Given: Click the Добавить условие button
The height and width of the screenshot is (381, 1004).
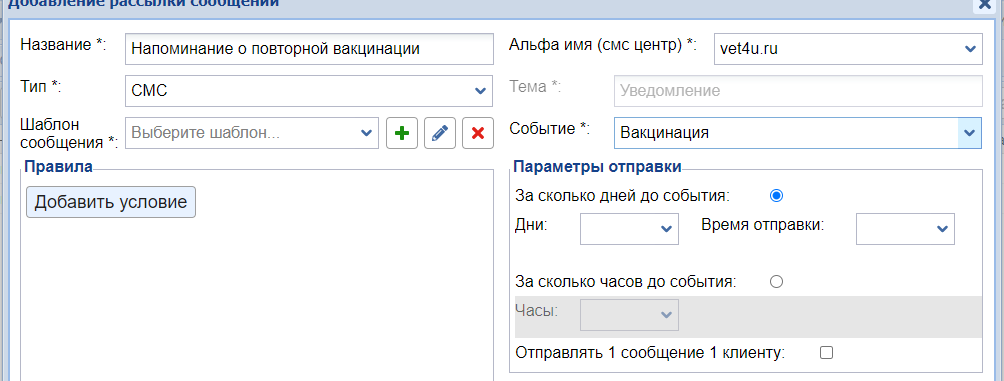Looking at the screenshot, I should click(111, 202).
